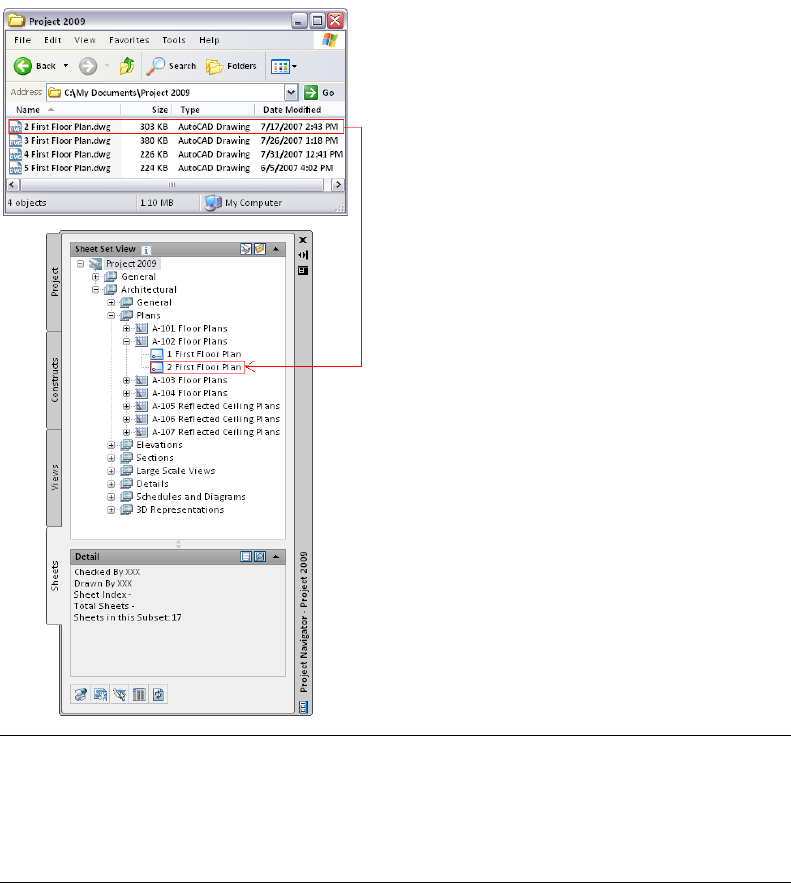Switch to the Views tab
The width and height of the screenshot is (791, 883).
point(55,478)
